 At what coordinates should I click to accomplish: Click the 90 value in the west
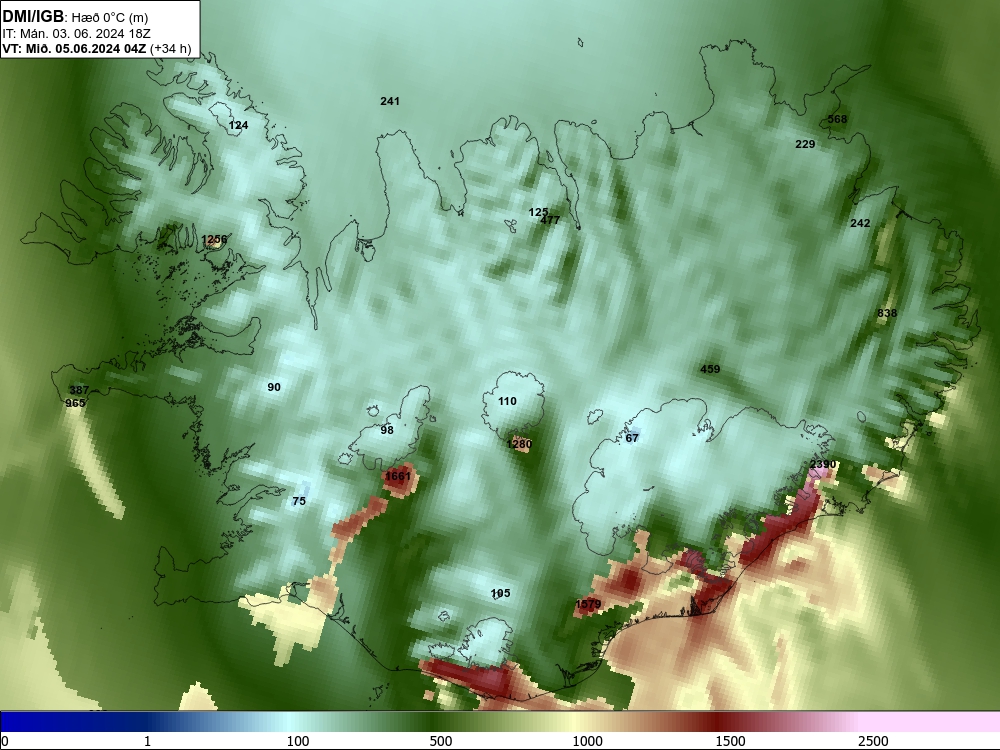[274, 387]
